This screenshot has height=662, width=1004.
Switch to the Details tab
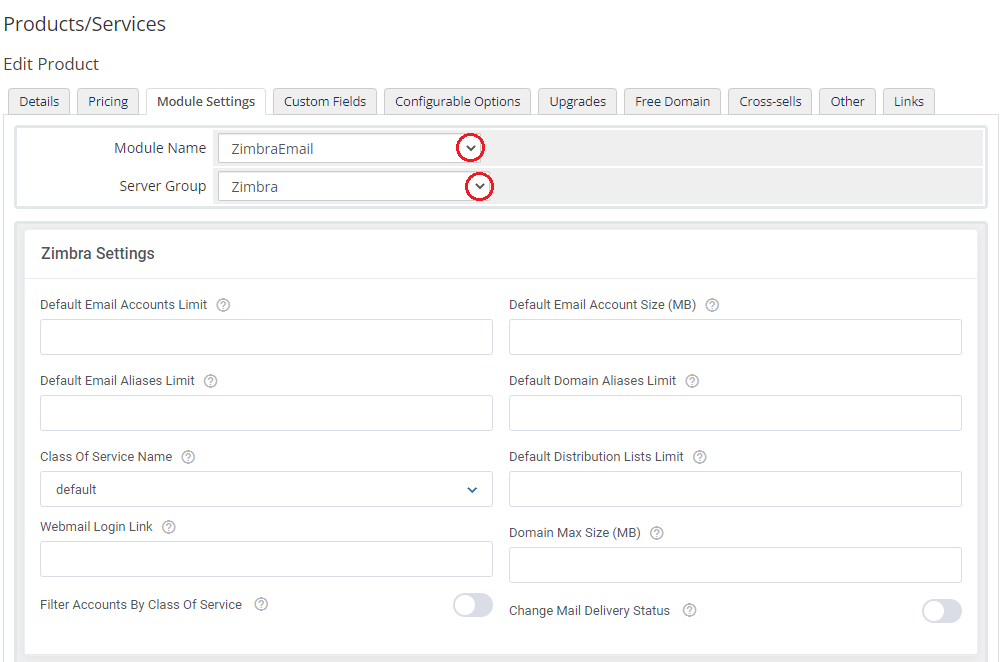coord(39,101)
